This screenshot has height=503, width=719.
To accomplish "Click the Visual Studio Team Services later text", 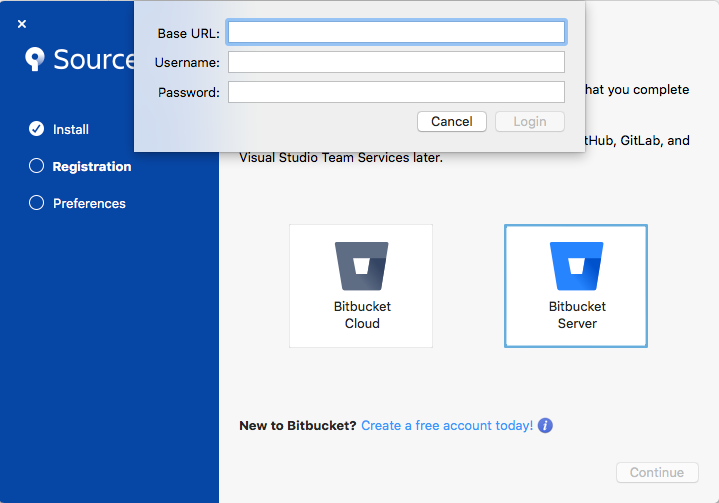I will click(x=341, y=158).
